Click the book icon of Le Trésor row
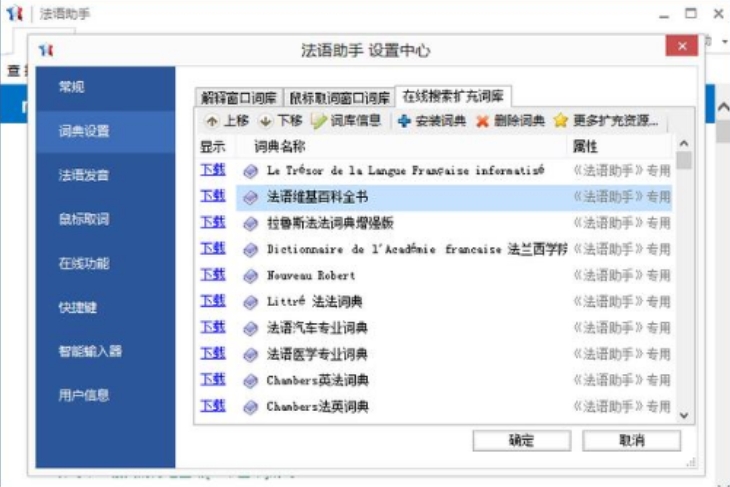The height and width of the screenshot is (487, 730). pos(250,171)
